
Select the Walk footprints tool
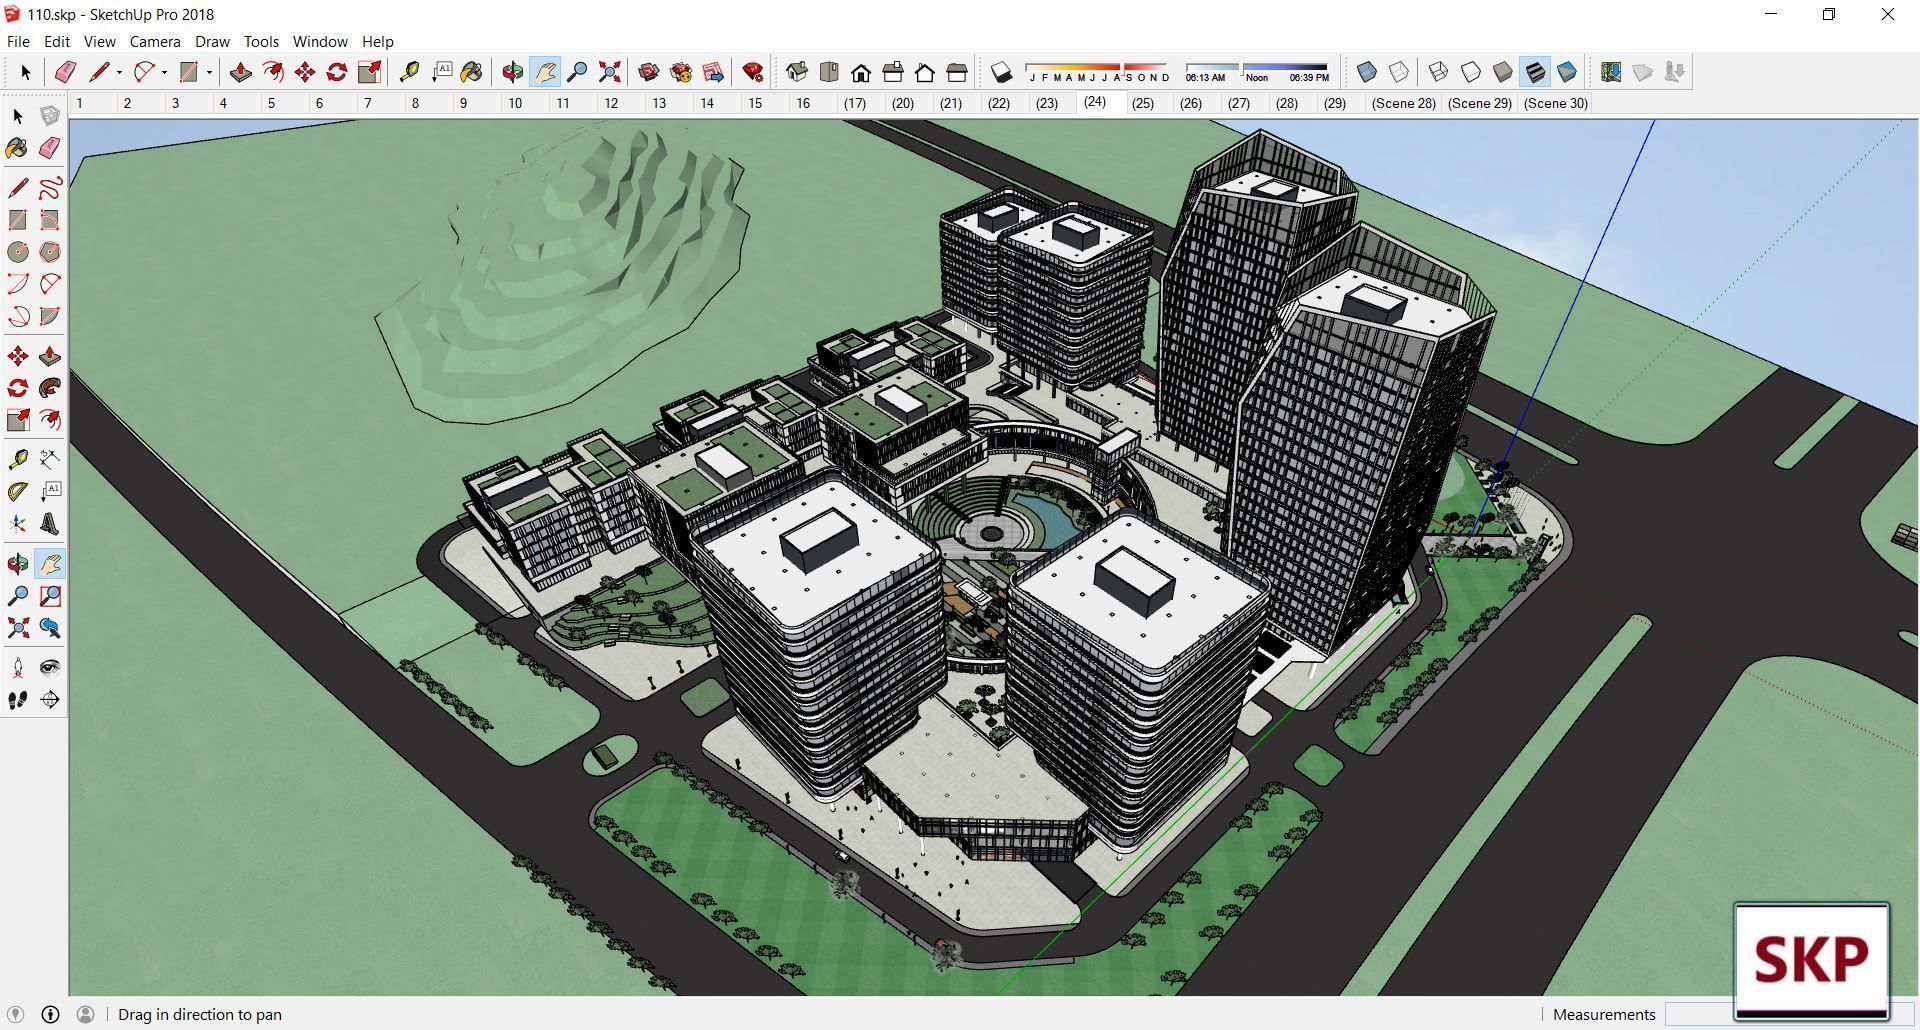pyautogui.click(x=18, y=700)
